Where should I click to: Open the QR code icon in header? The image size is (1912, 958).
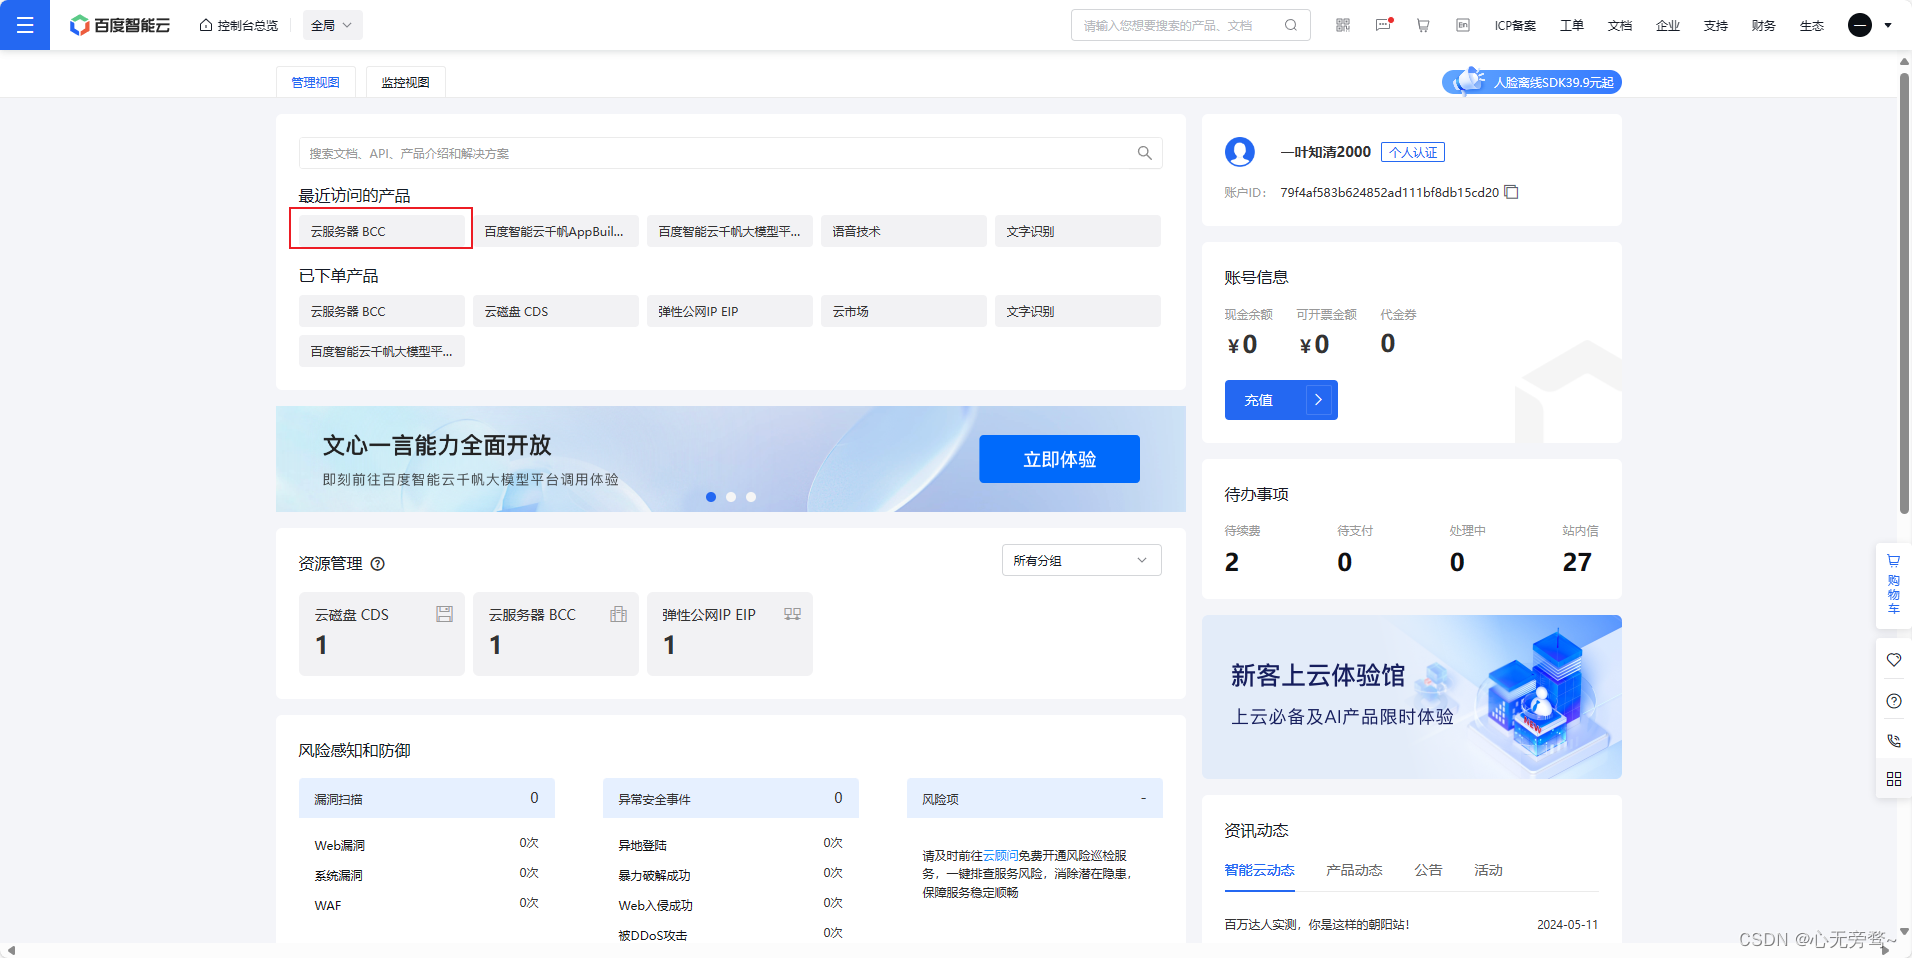click(x=1343, y=25)
